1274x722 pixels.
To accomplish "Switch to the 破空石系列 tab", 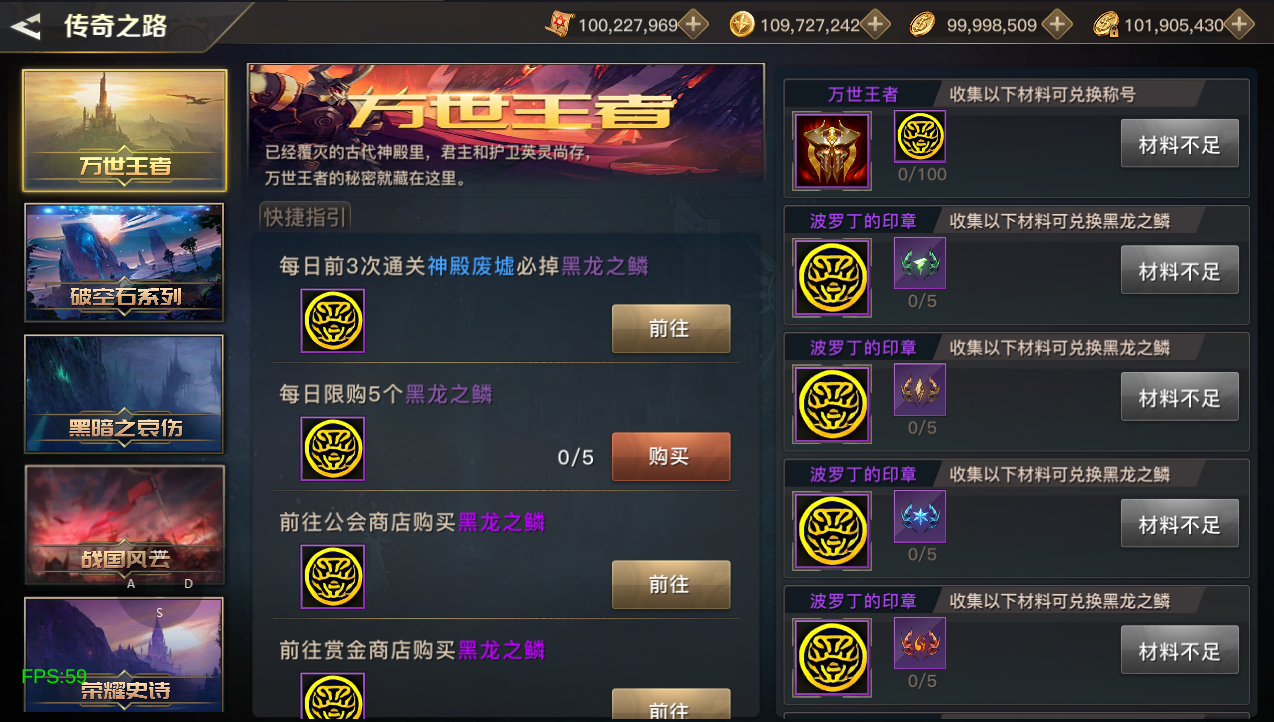I will click(125, 262).
